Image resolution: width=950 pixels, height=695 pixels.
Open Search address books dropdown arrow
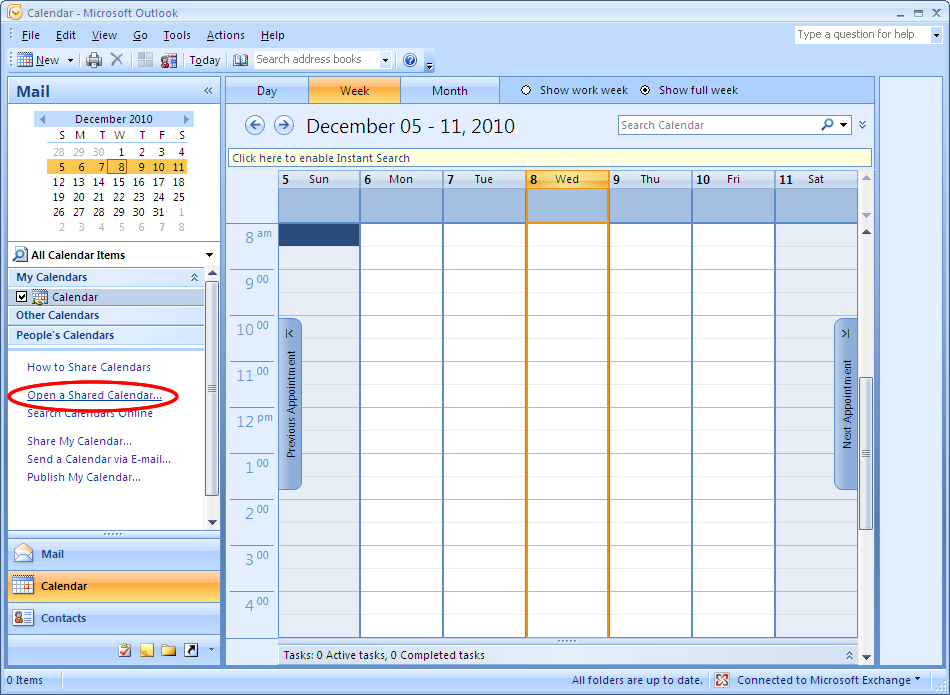385,59
